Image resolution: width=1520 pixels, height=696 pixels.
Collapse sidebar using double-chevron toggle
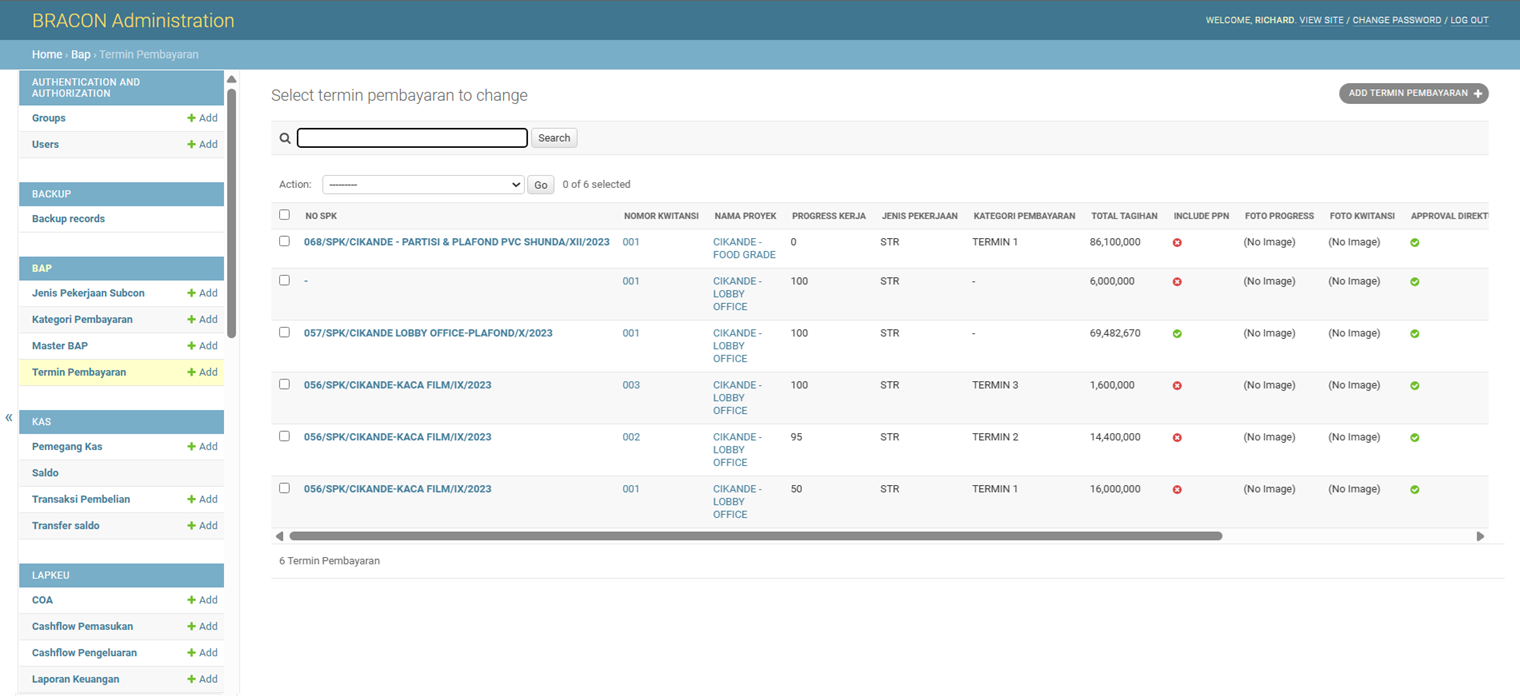pos(9,418)
